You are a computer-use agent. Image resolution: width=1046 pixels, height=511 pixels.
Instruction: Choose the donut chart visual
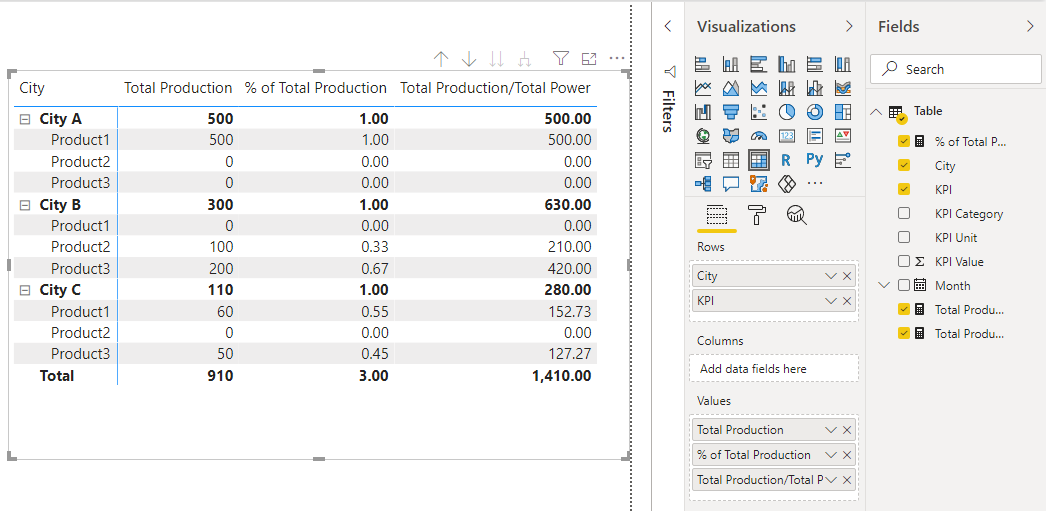[815, 111]
